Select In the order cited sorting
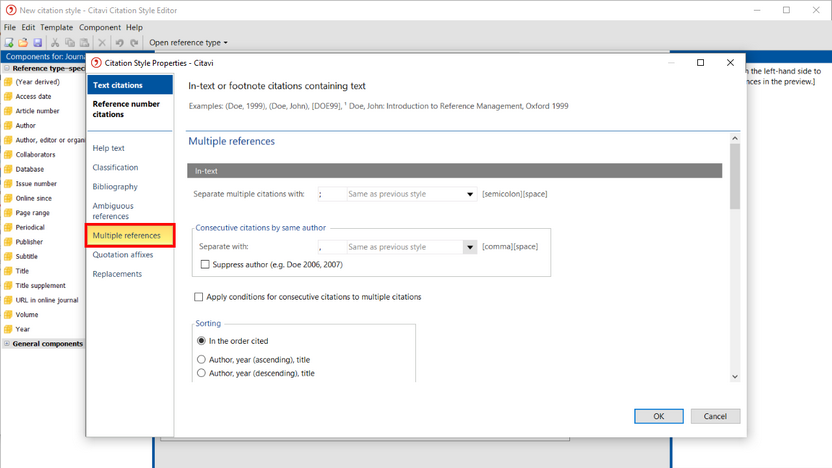This screenshot has height=468, width=832. tap(201, 341)
